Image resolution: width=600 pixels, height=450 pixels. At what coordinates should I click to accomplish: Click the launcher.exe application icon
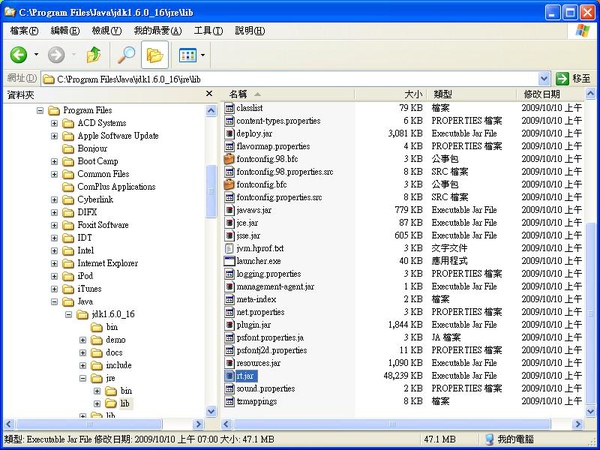pyautogui.click(x=229, y=261)
